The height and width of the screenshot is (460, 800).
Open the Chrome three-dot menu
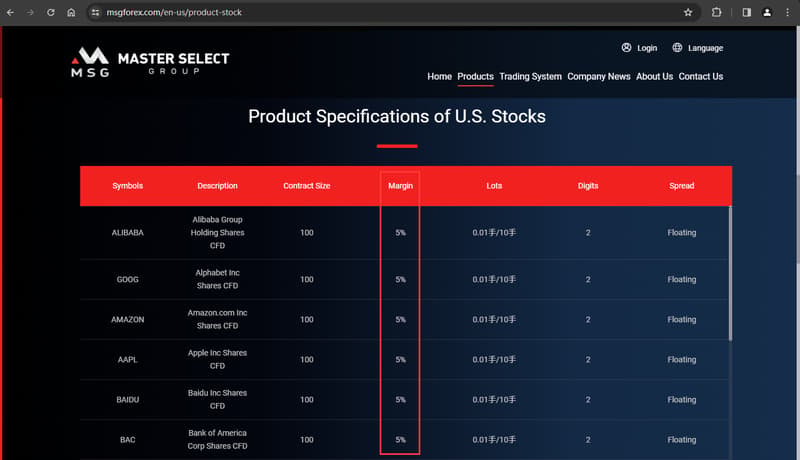[x=787, y=12]
